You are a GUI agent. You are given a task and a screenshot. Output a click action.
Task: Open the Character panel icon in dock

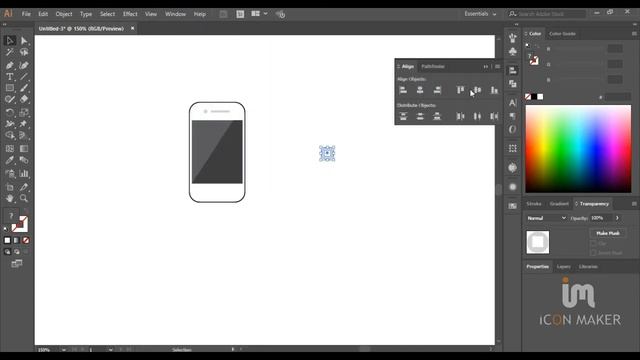coord(513,102)
